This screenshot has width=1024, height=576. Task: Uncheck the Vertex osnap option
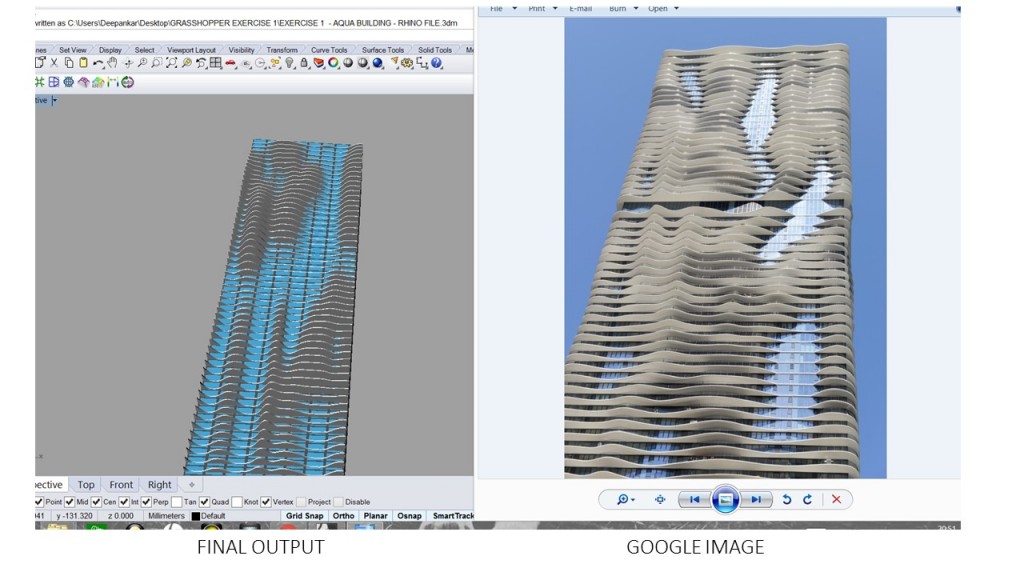point(266,502)
